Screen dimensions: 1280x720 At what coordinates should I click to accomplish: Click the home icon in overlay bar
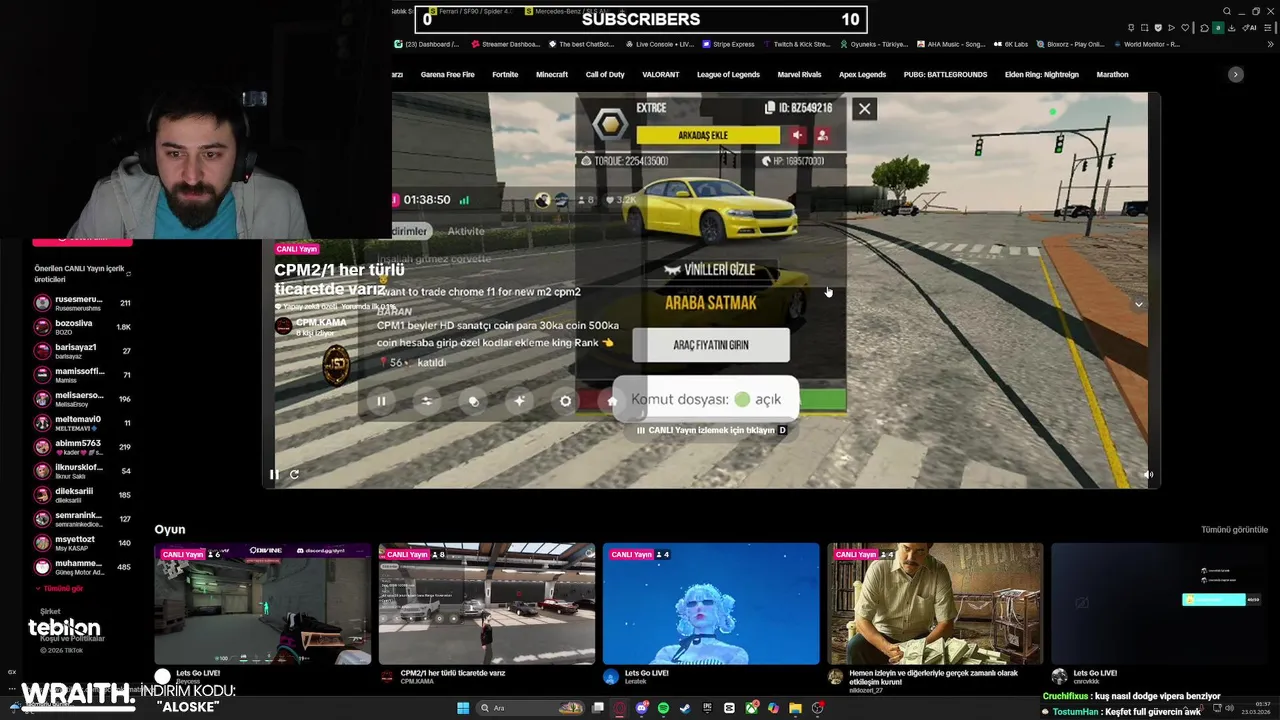[611, 401]
